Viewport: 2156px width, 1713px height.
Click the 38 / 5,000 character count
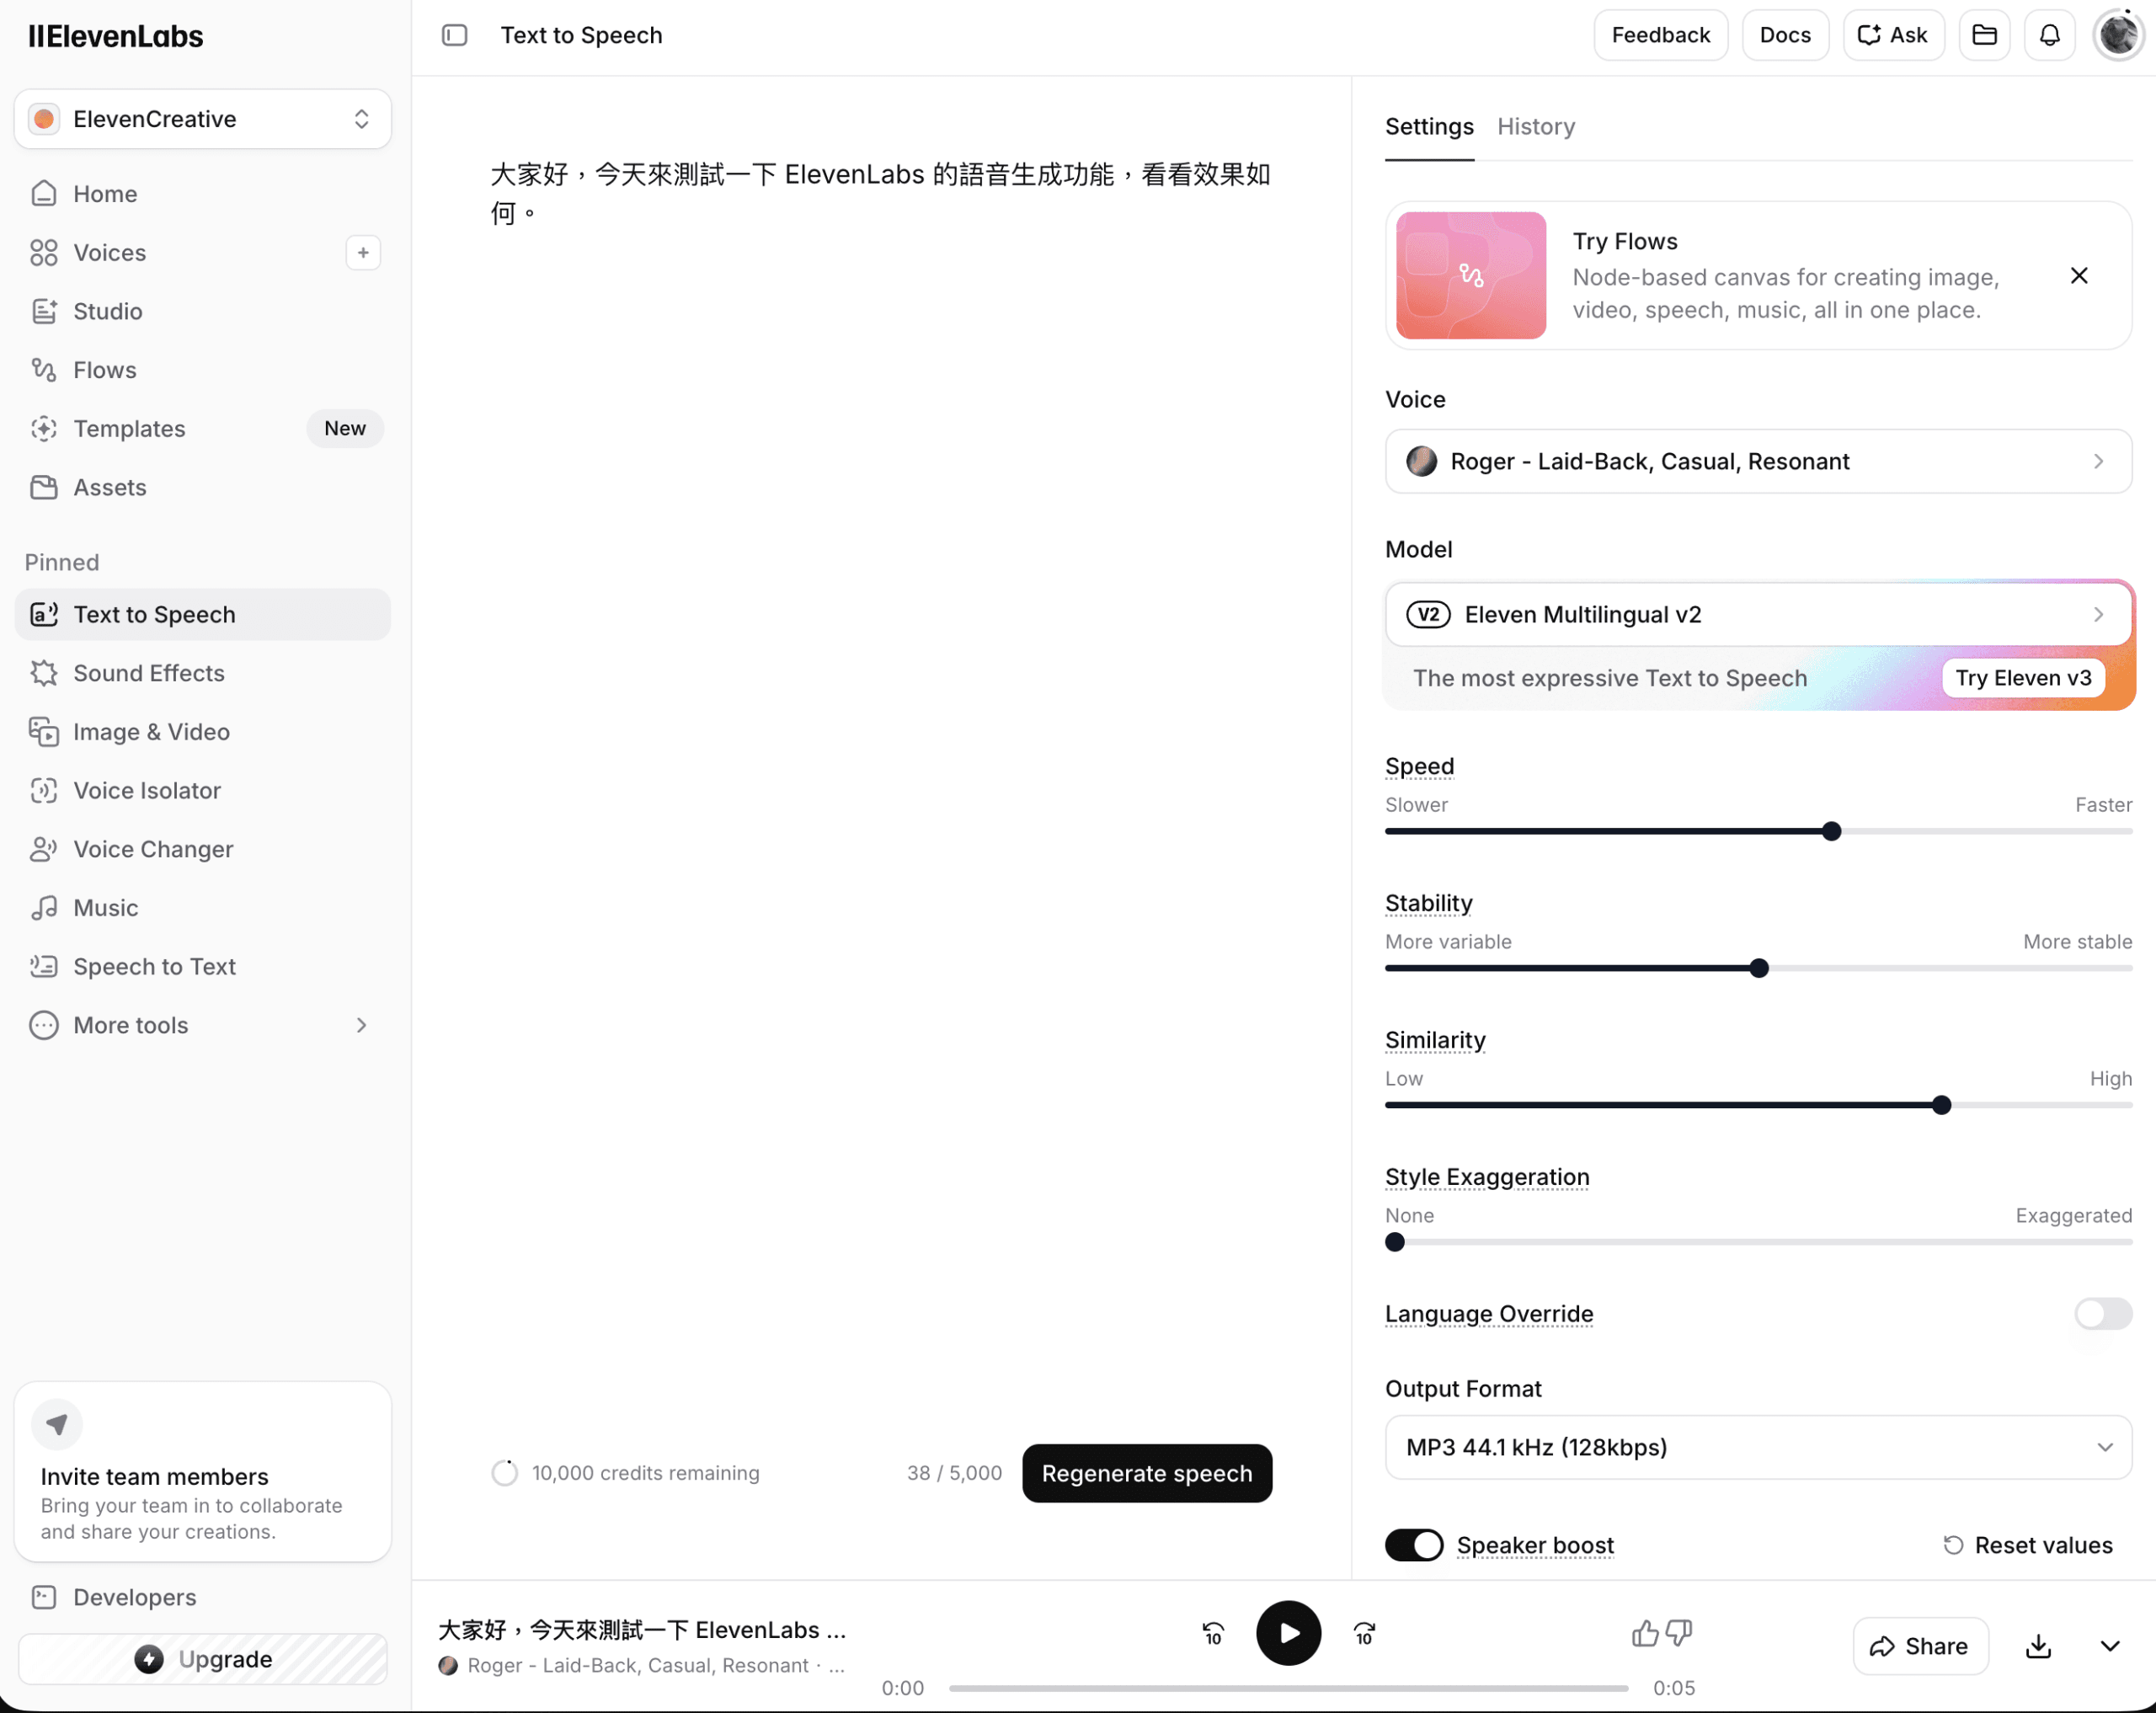(954, 1473)
